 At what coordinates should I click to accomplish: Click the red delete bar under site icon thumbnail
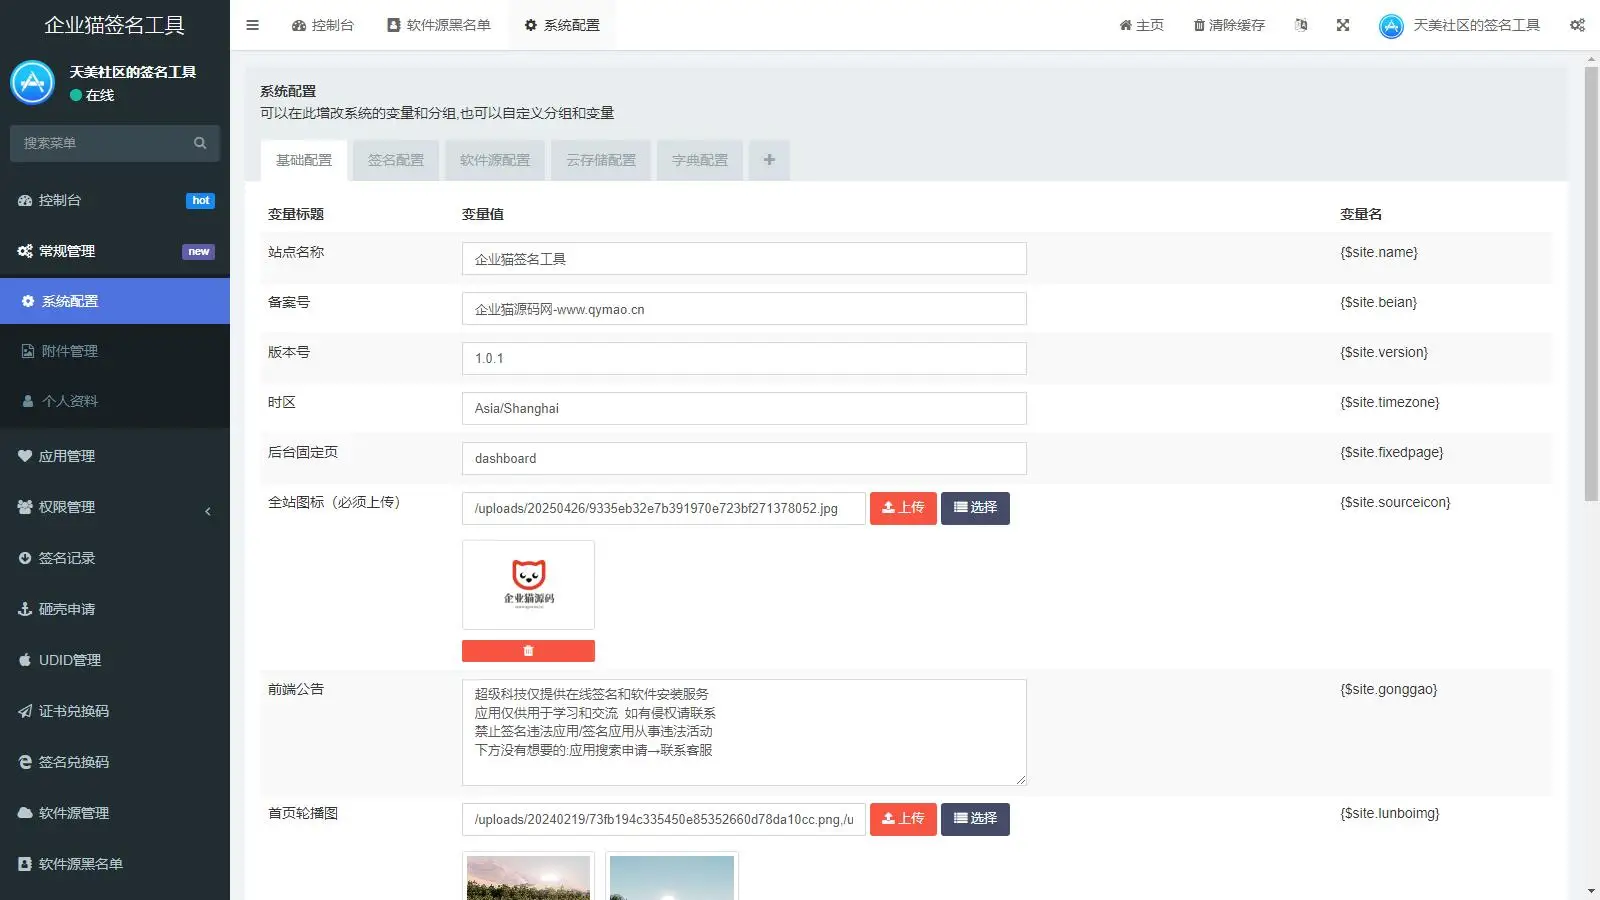pyautogui.click(x=528, y=650)
